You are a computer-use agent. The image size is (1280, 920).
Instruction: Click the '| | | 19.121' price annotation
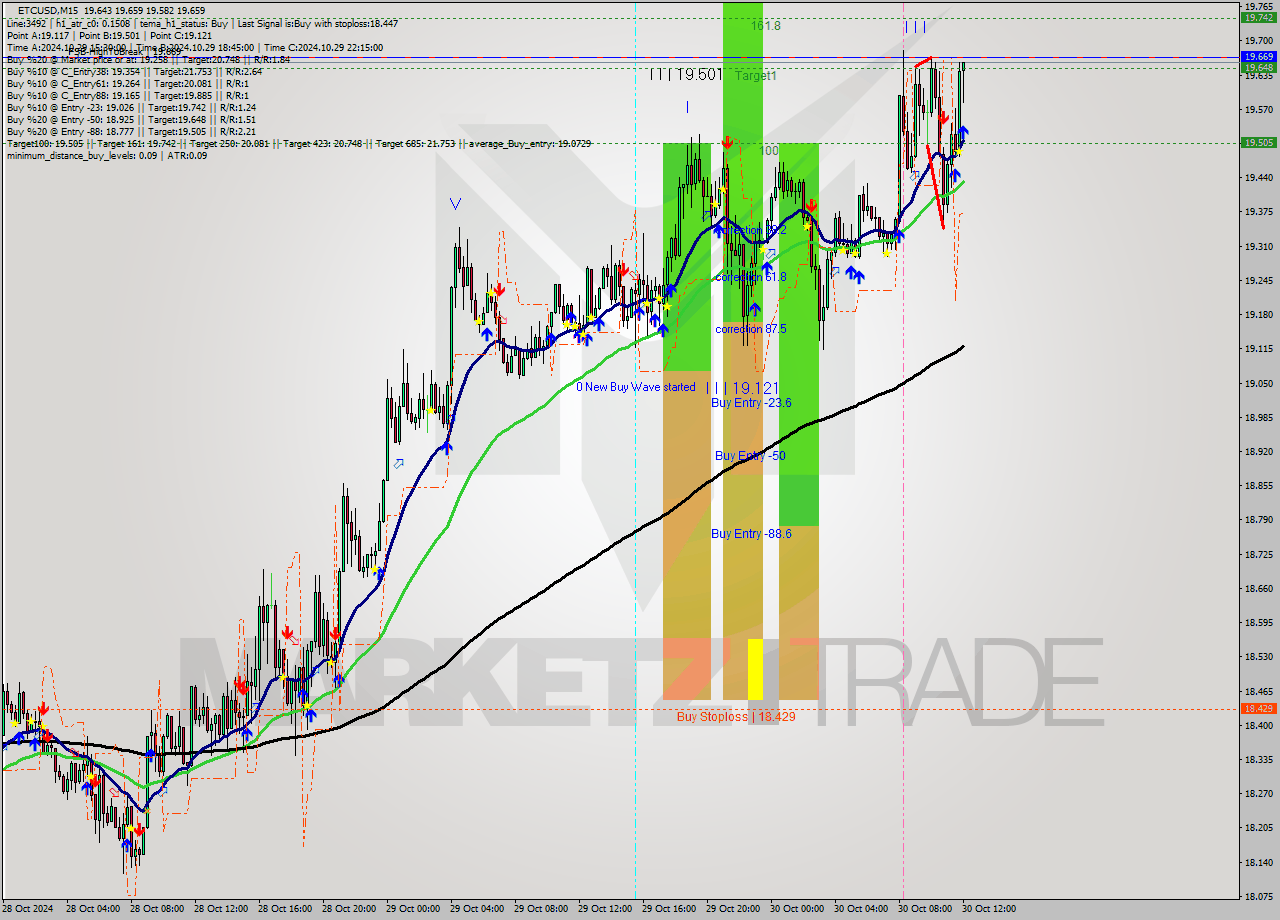742,387
